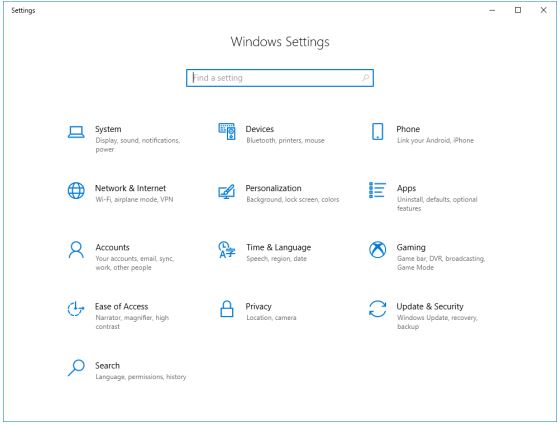Click 'Windows Update, recovery, backup' text

(438, 322)
